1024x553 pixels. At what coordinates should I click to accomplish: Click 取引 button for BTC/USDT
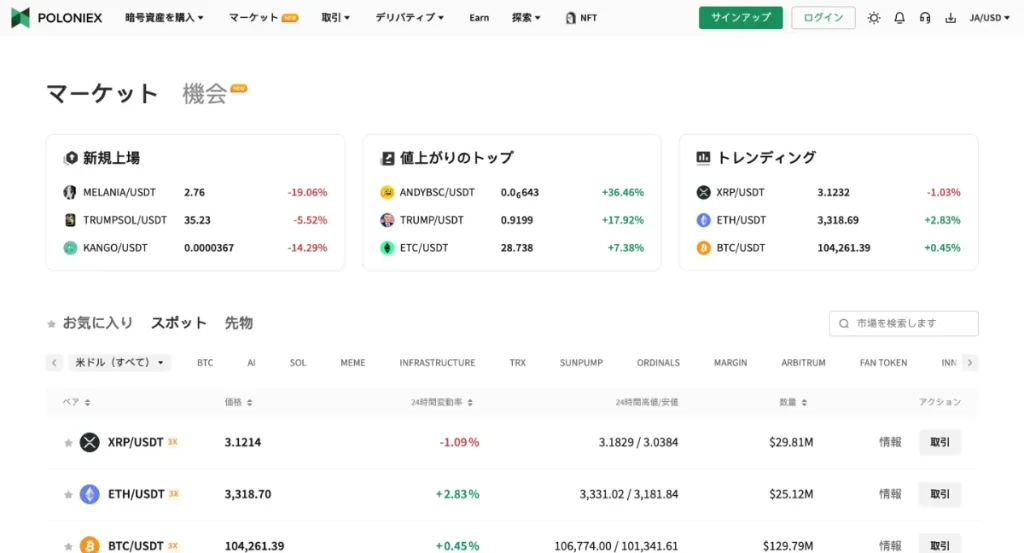coord(940,544)
